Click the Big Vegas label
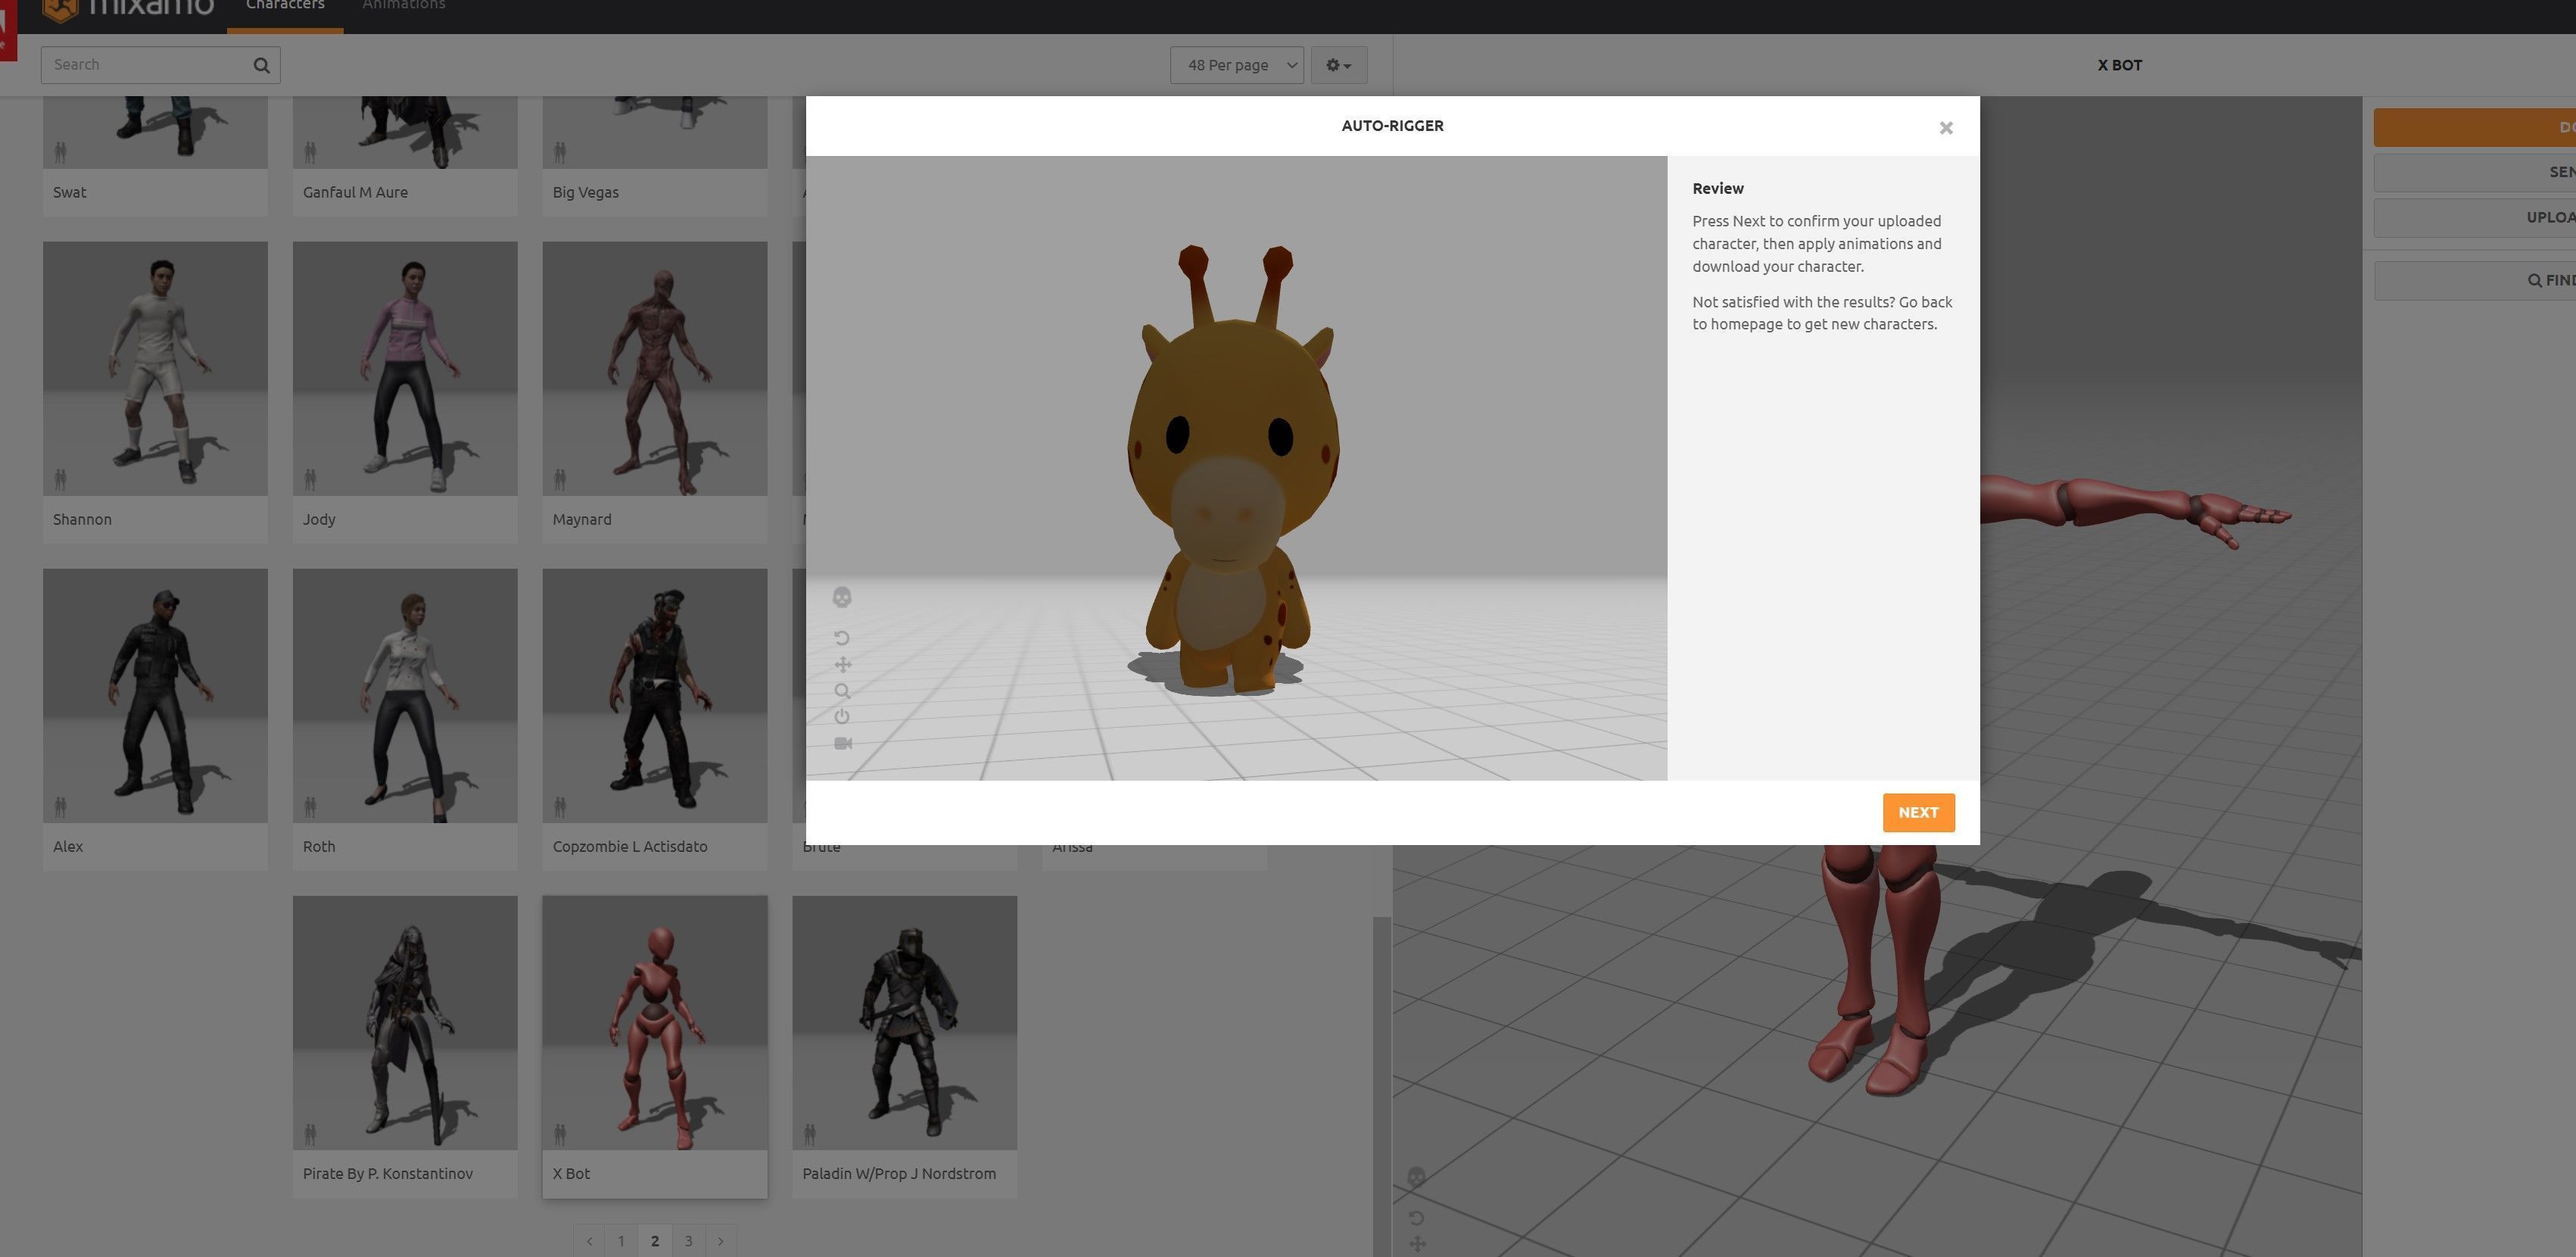The width and height of the screenshot is (2576, 1257). (586, 192)
